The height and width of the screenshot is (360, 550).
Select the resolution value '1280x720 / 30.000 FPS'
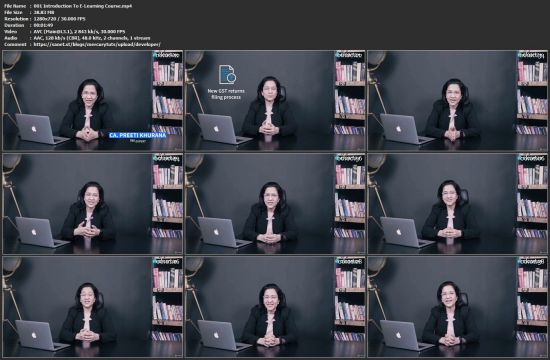59,19
